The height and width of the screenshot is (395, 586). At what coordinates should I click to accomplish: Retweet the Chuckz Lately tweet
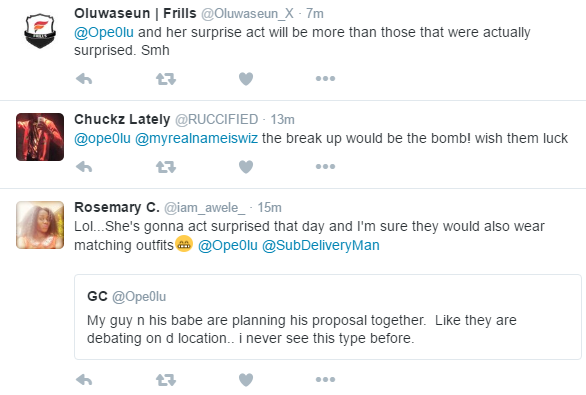tap(166, 167)
